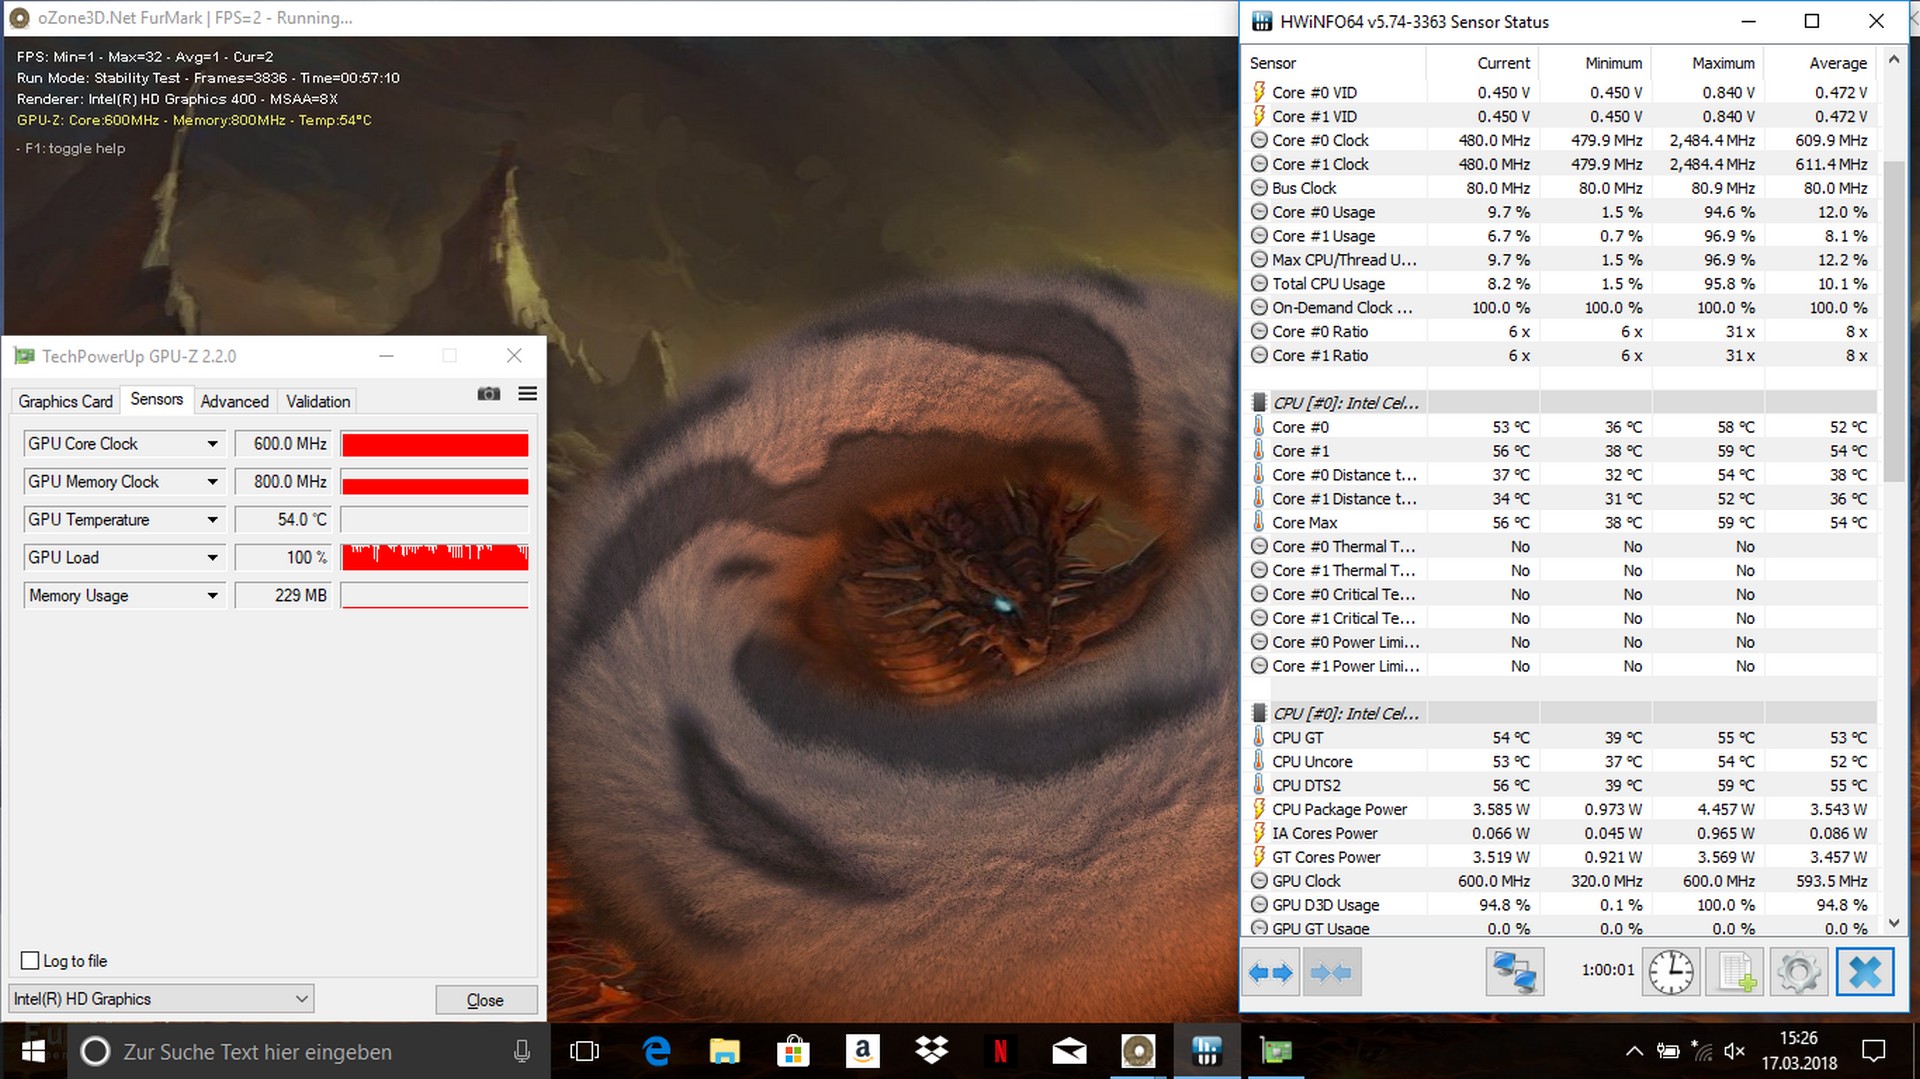Viewport: 1920px width, 1079px height.
Task: Open HWiNFO remote network monitors button
Action: [x=1514, y=972]
